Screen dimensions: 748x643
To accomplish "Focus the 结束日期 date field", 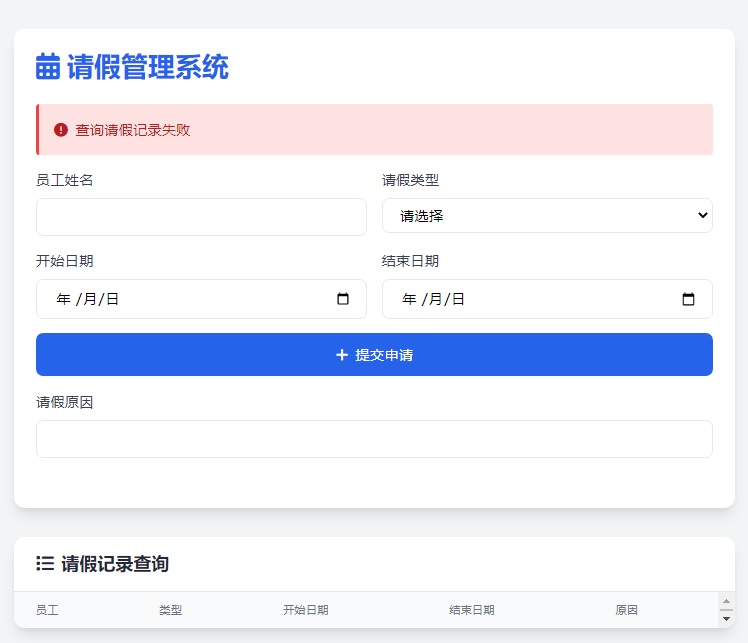I will (547, 299).
